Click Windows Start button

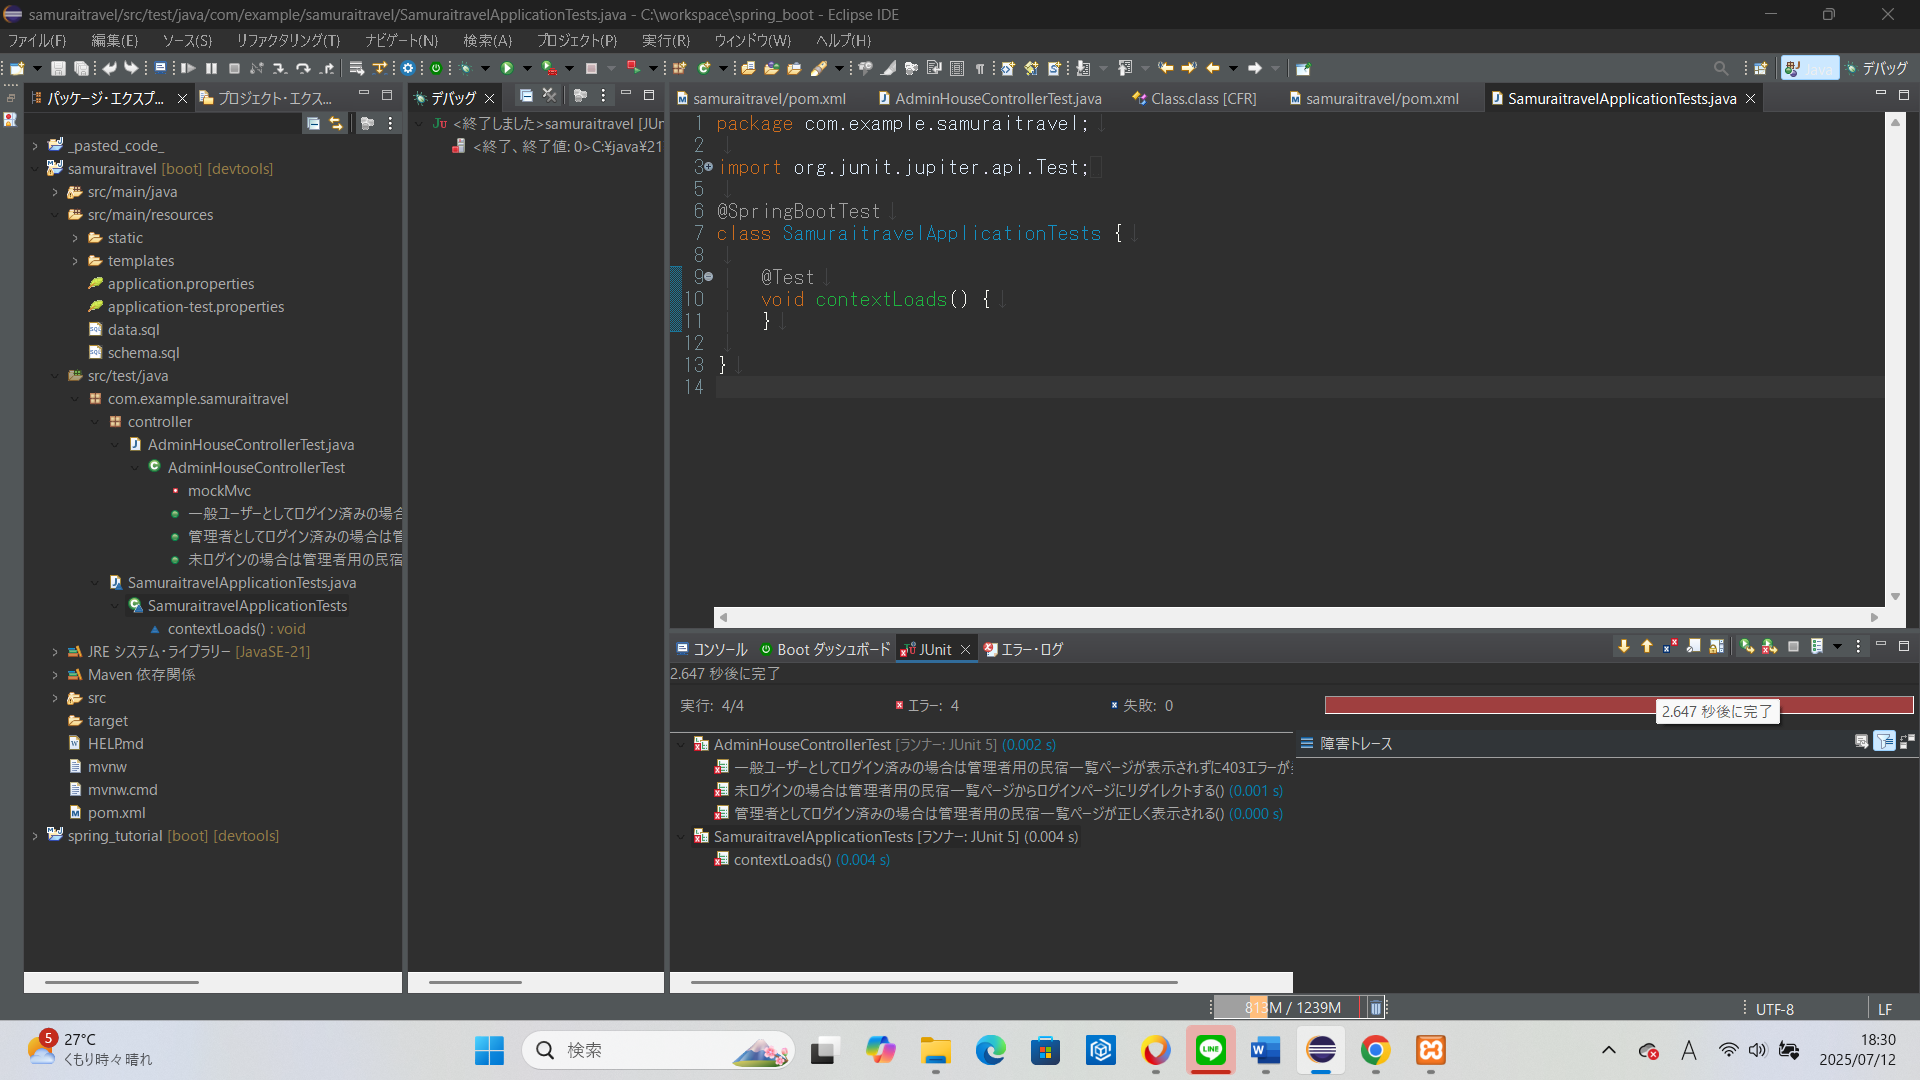click(x=489, y=1050)
